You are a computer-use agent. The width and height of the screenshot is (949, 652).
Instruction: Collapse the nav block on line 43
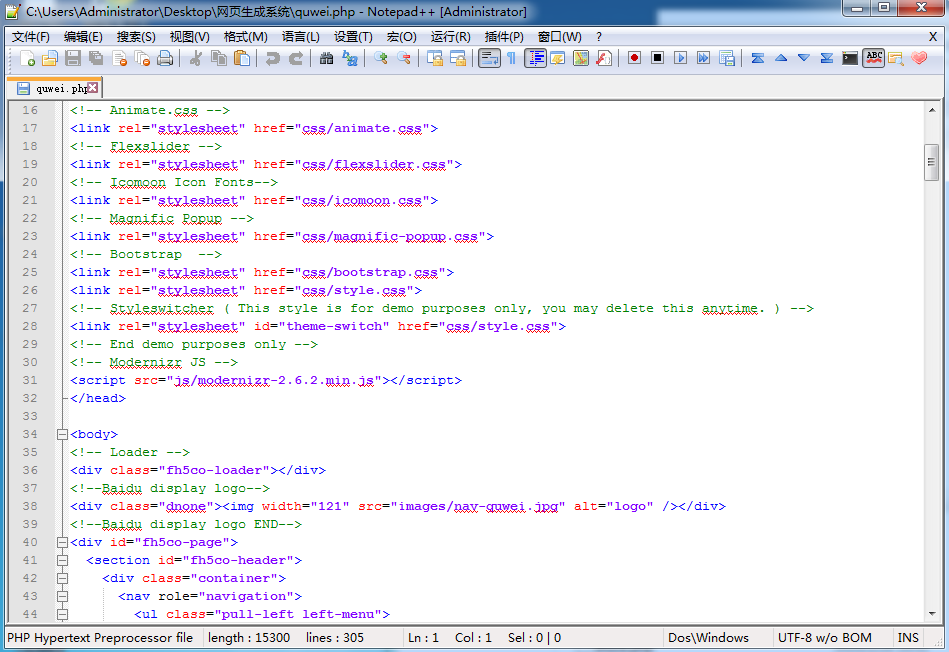point(62,596)
